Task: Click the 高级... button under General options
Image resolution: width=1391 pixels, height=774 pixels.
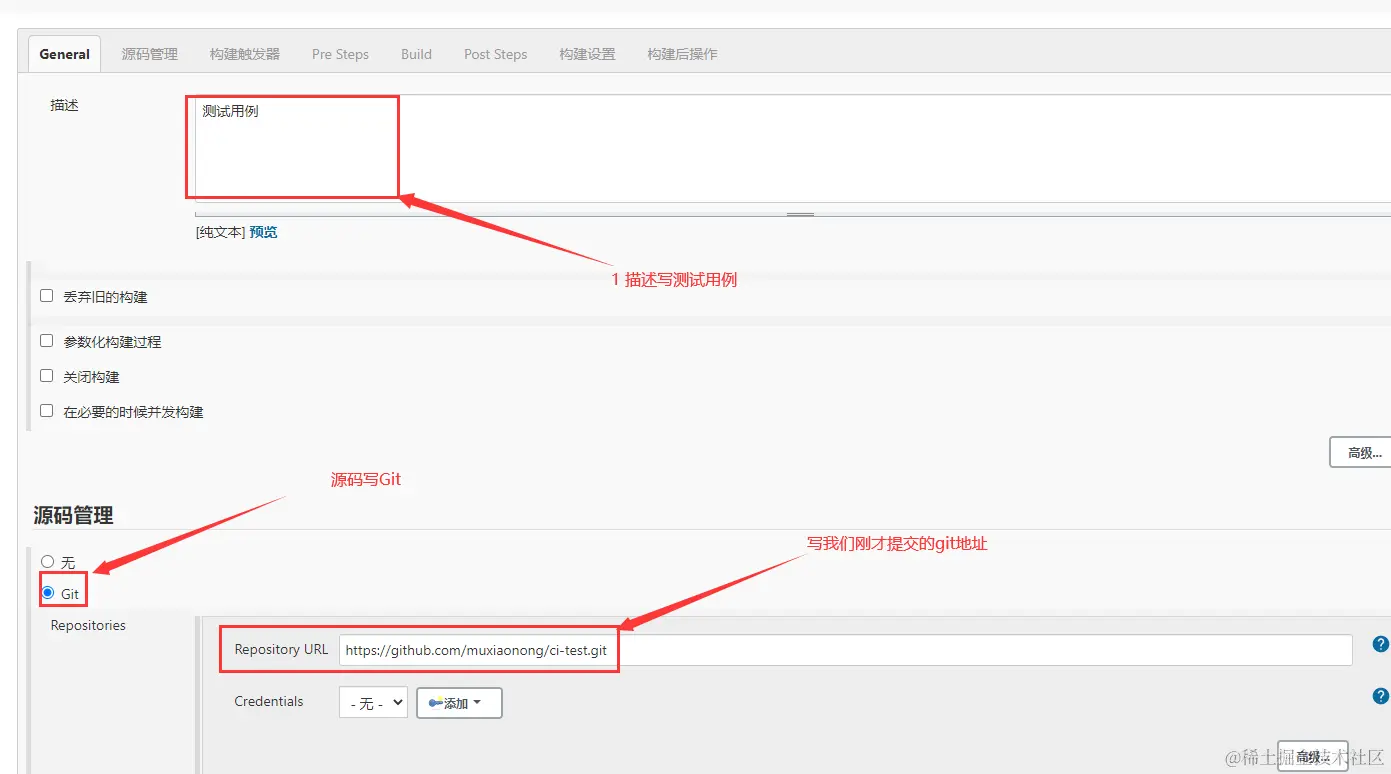Action: coord(1362,452)
